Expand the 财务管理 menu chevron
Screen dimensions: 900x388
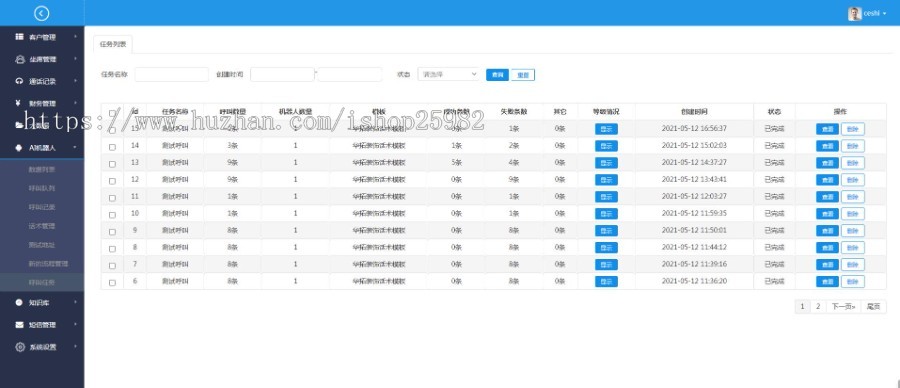(x=75, y=103)
